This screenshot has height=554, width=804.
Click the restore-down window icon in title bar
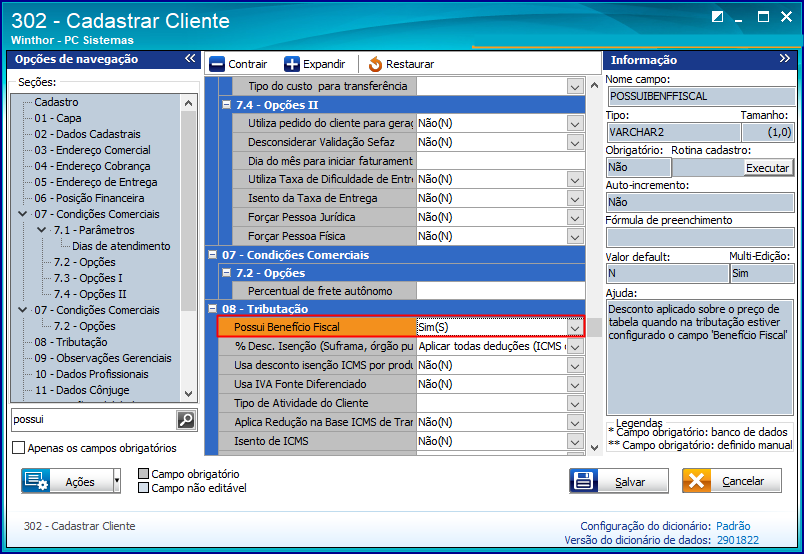click(717, 16)
